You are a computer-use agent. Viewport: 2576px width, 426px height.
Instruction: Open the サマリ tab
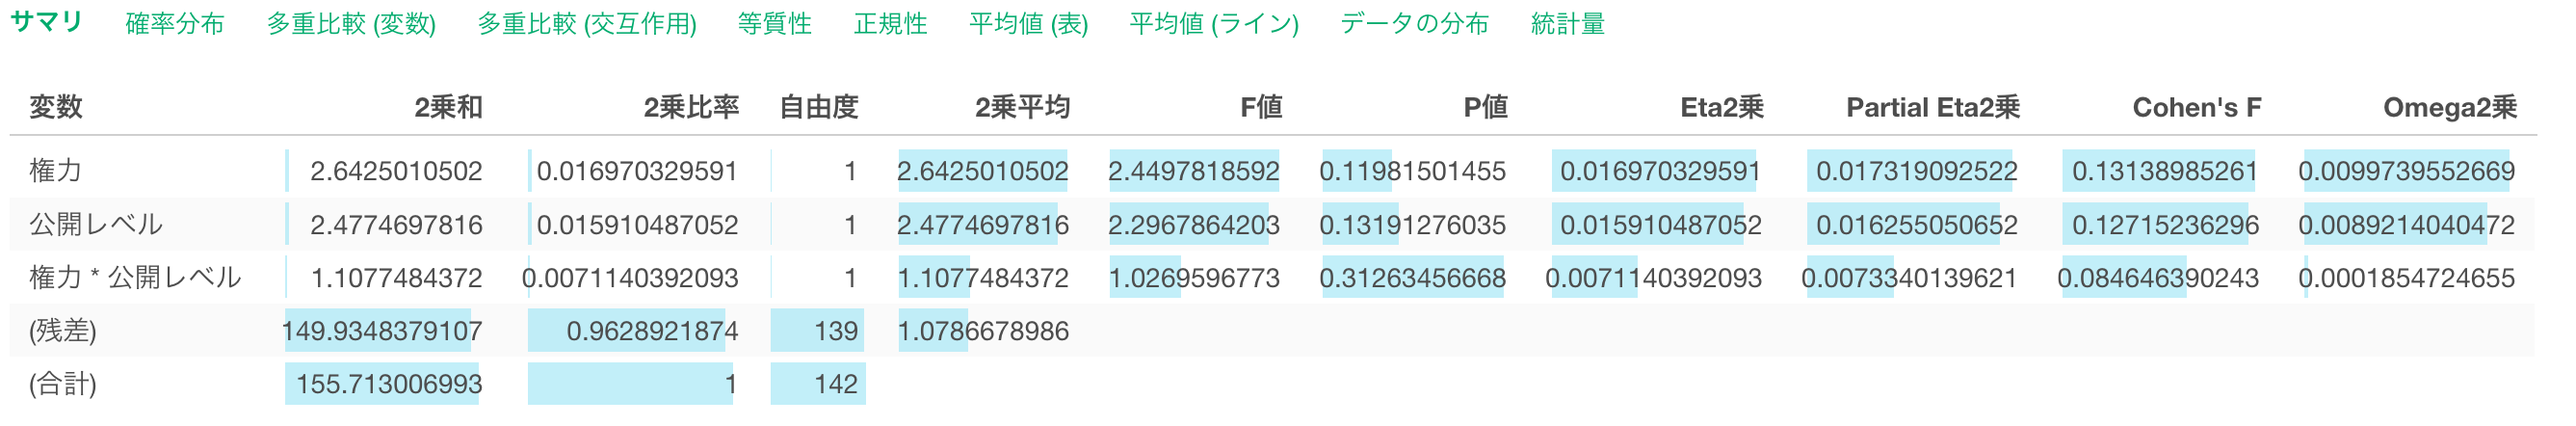(x=46, y=23)
